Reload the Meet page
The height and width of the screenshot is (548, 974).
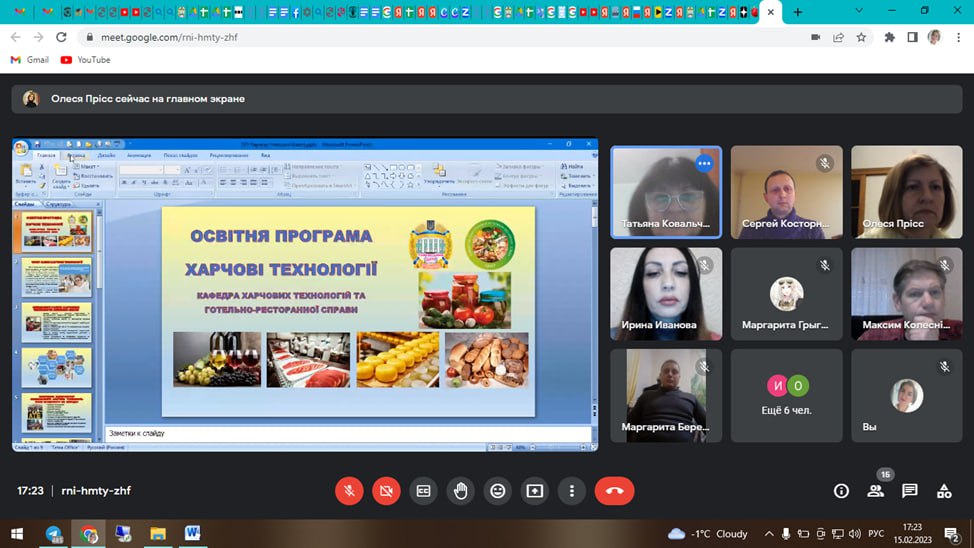point(61,37)
